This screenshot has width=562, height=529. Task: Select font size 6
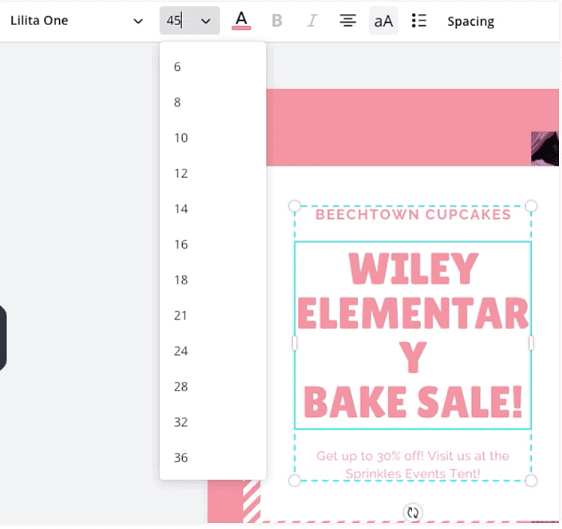click(x=213, y=67)
